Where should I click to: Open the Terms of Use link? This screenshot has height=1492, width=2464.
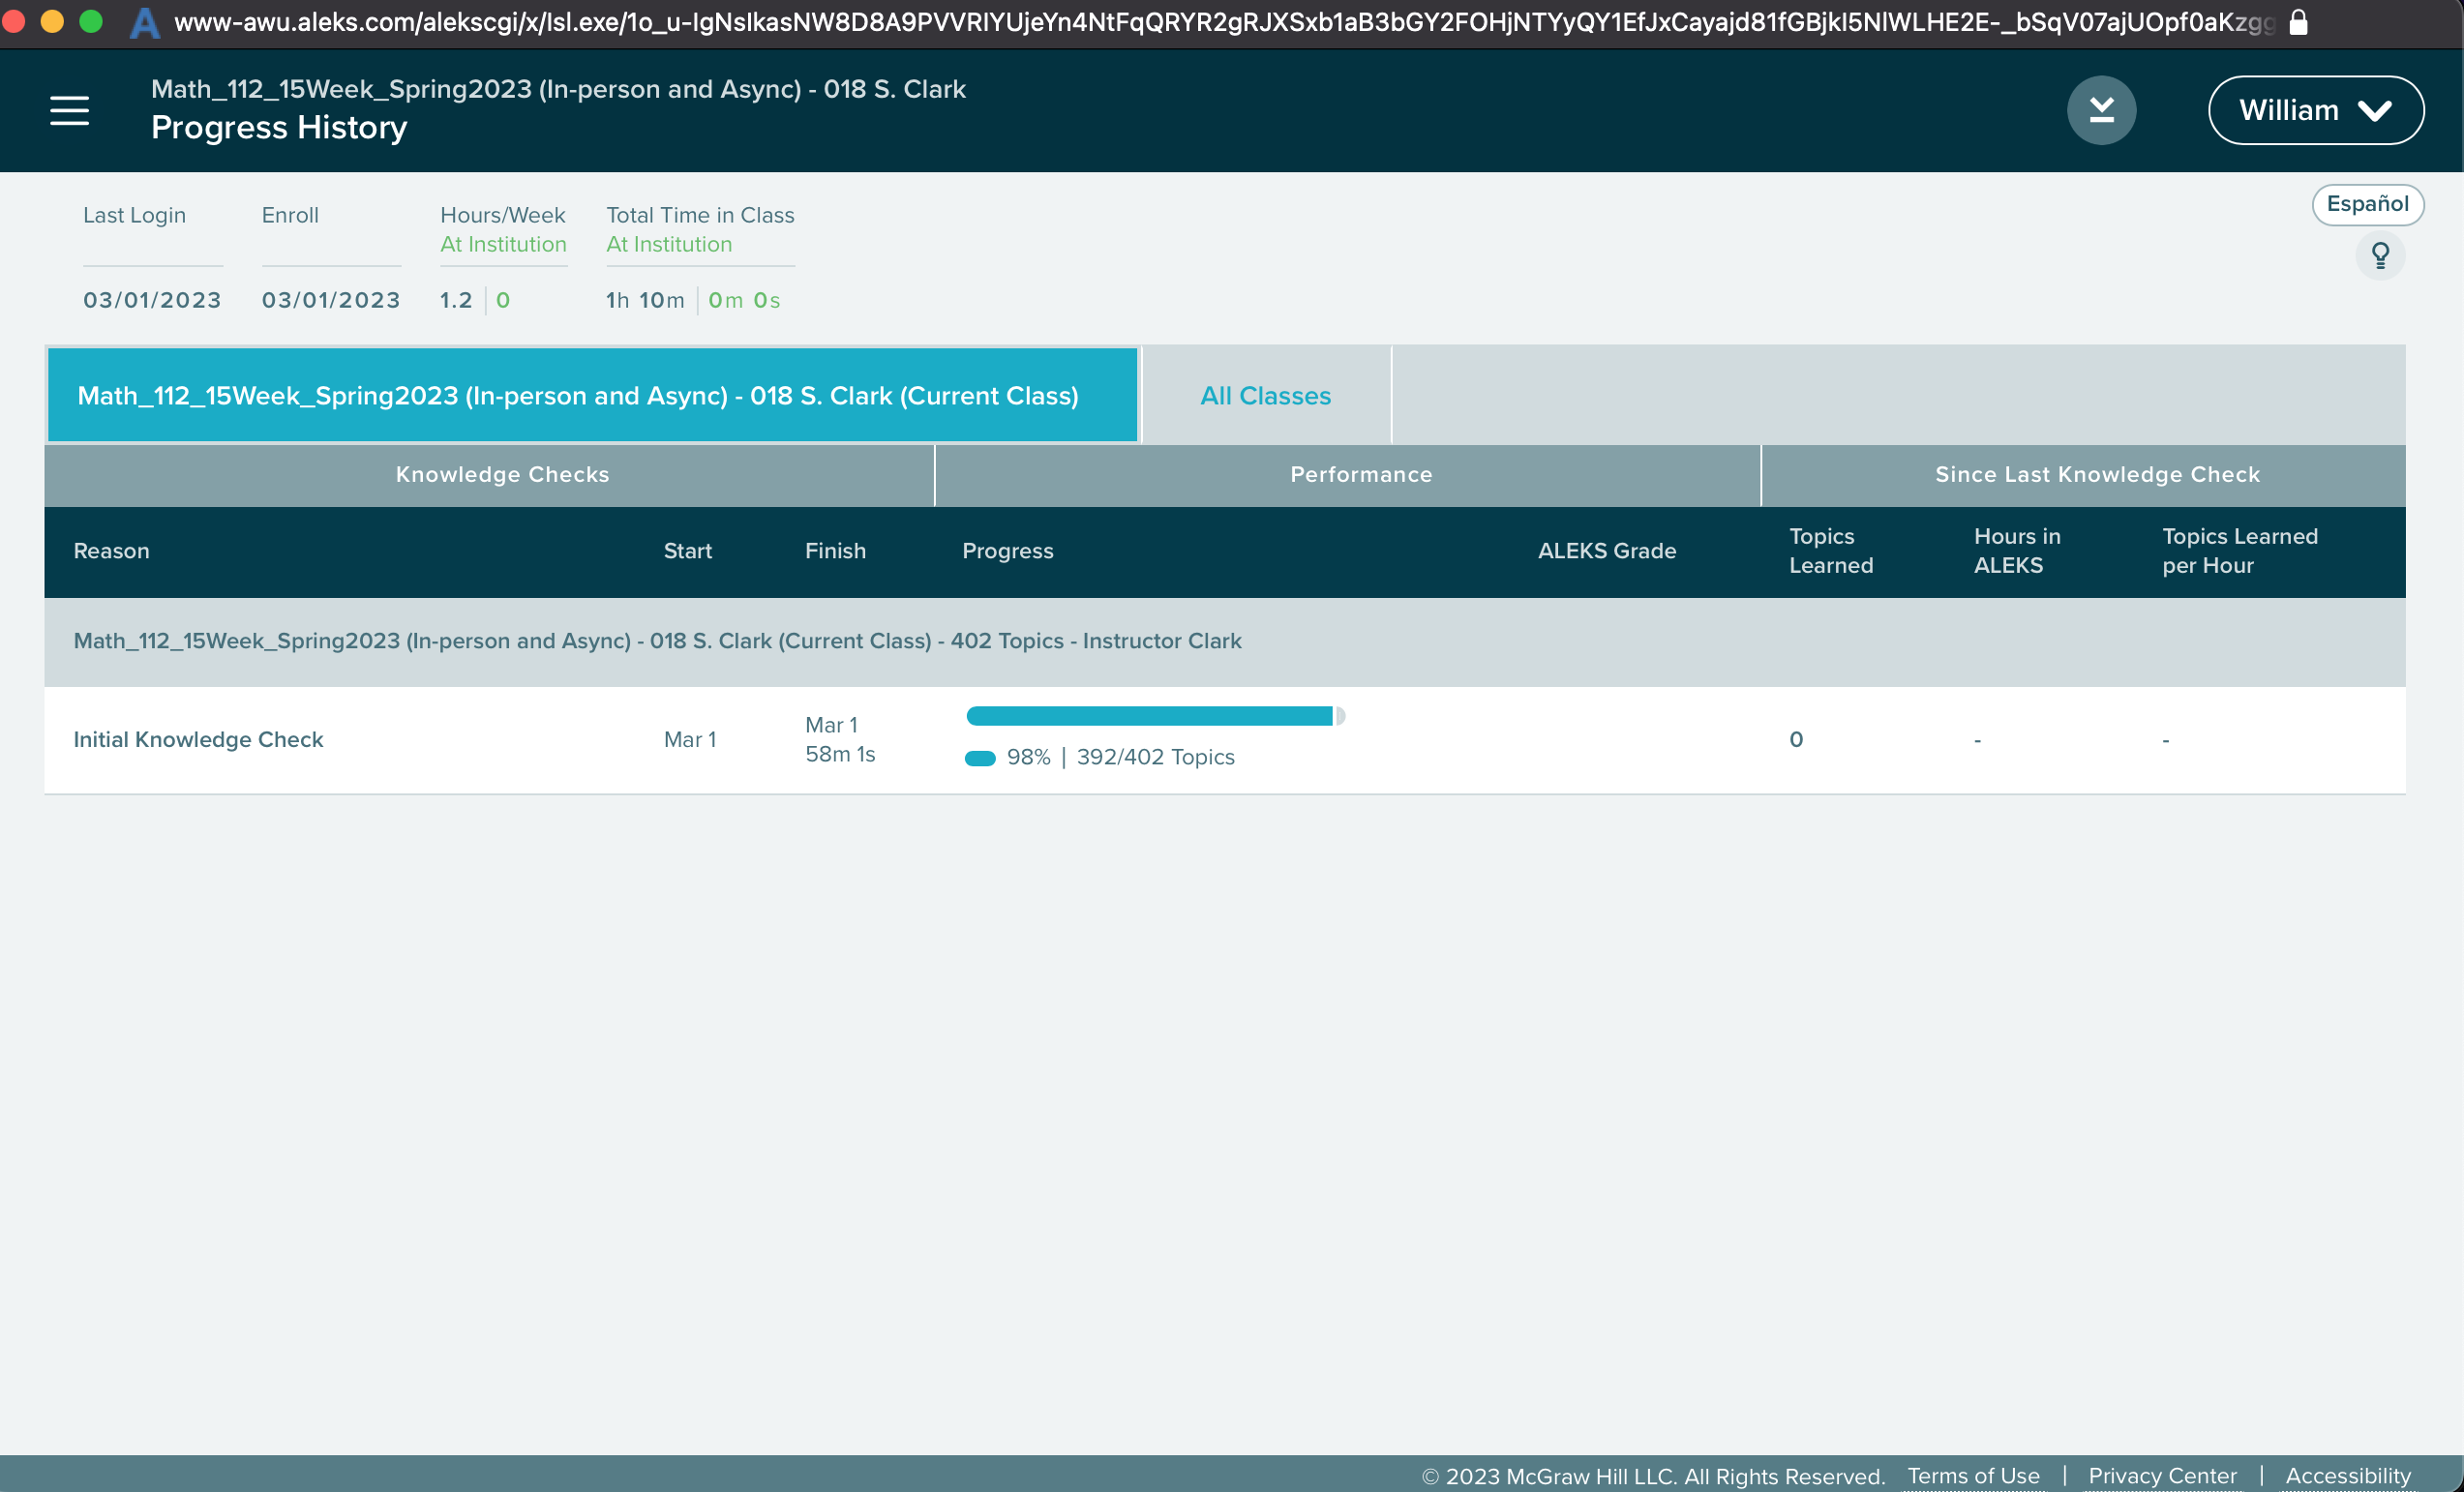click(x=1973, y=1476)
